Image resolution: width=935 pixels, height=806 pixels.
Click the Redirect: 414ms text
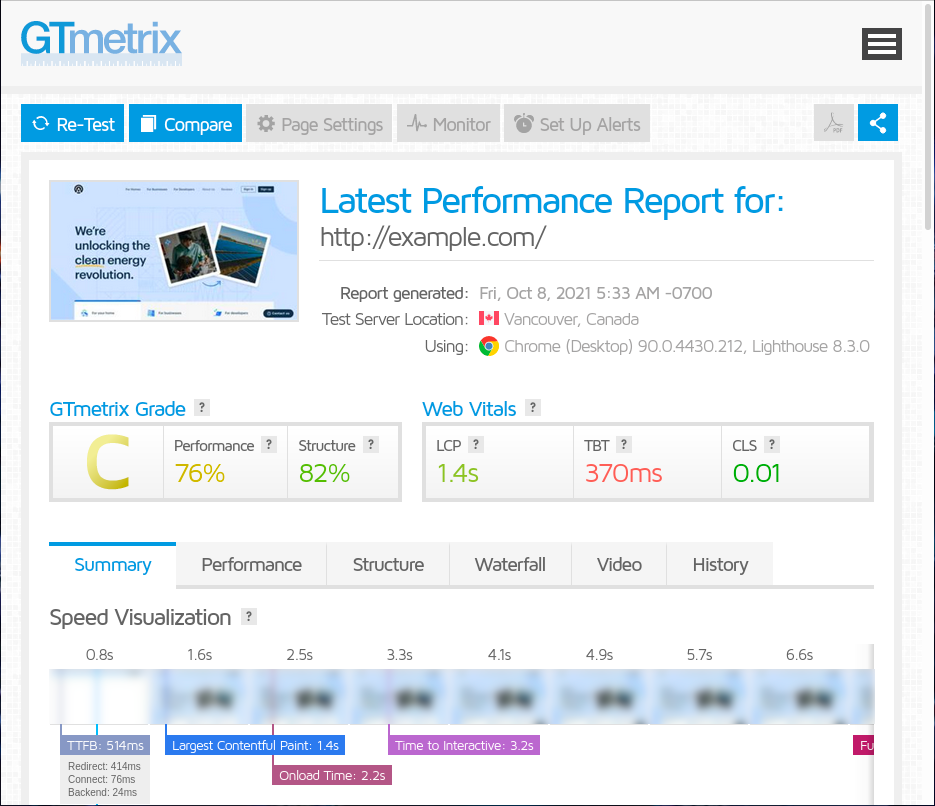point(104,766)
